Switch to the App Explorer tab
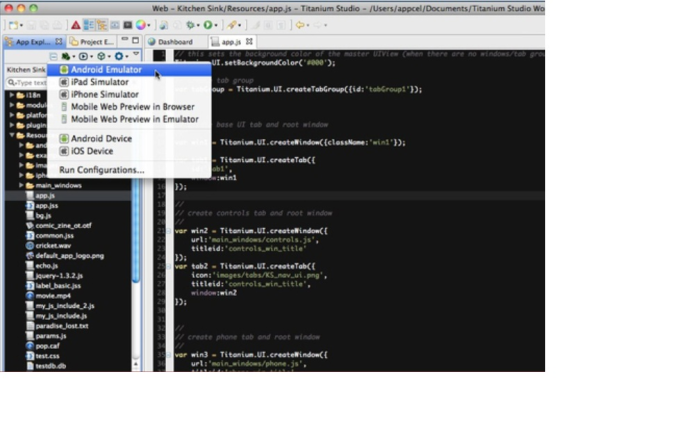Screen dimensions: 700x438 [33, 42]
